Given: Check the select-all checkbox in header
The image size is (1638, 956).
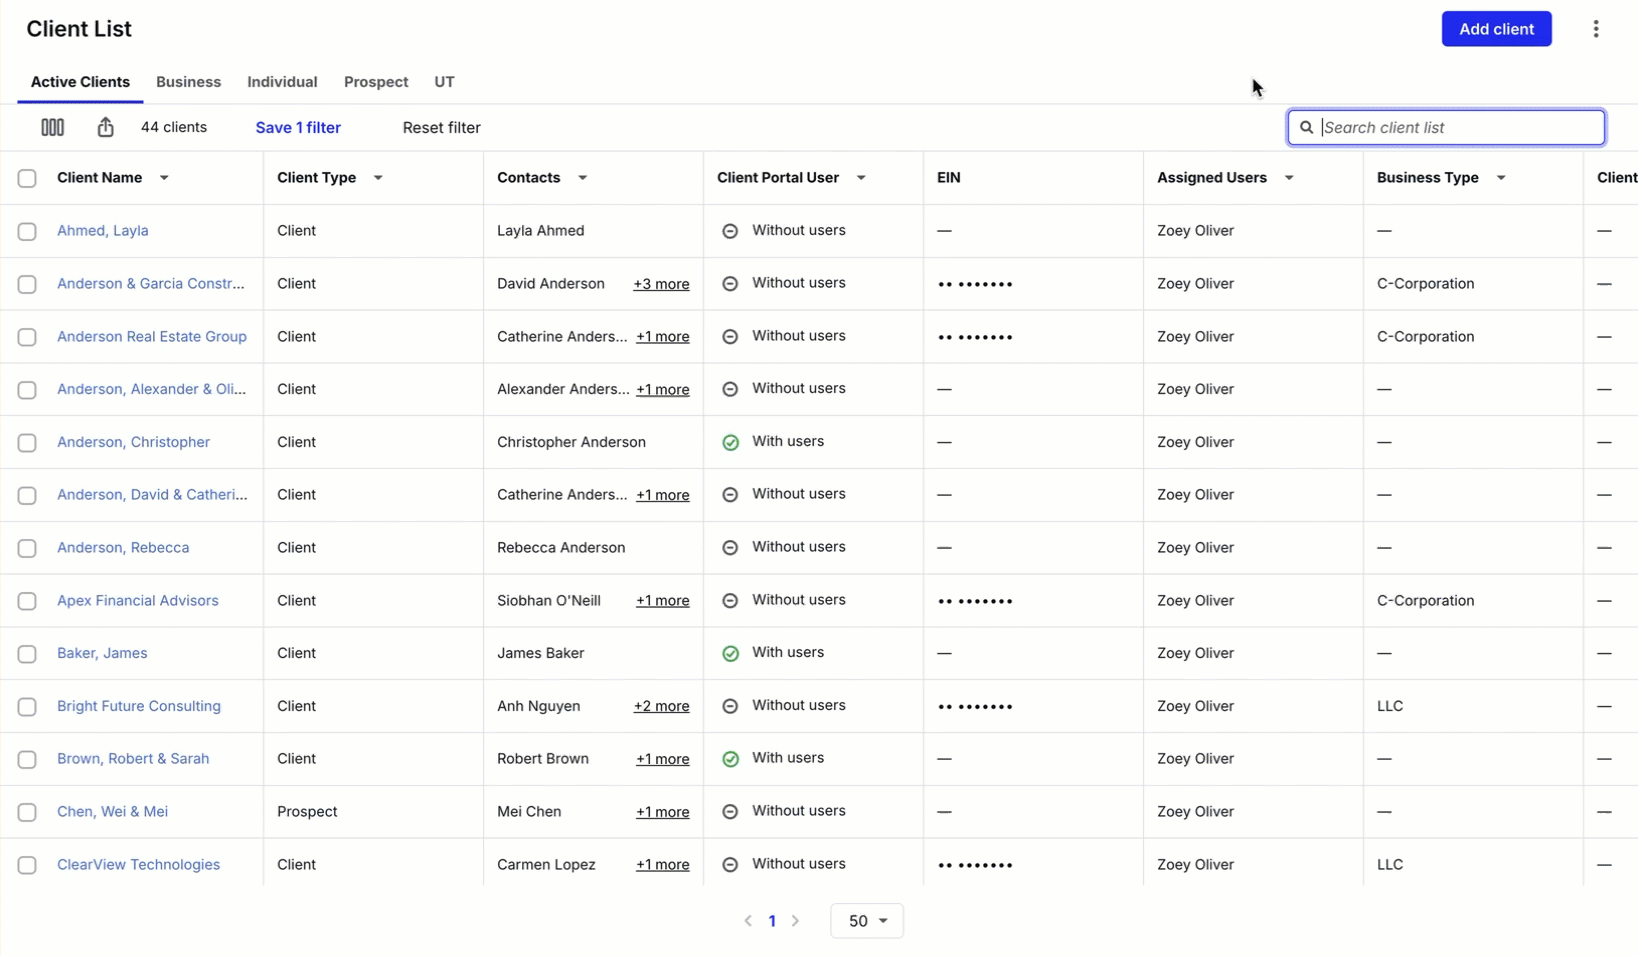Looking at the screenshot, I should point(27,178).
